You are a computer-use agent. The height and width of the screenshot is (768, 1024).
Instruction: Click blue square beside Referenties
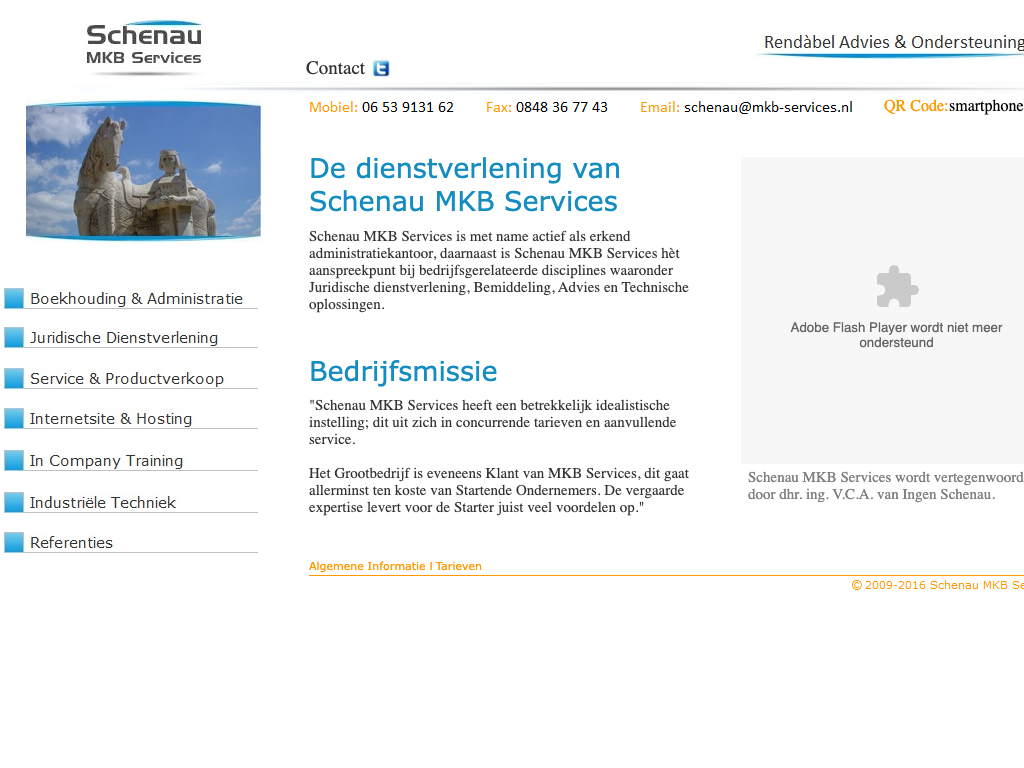click(14, 542)
